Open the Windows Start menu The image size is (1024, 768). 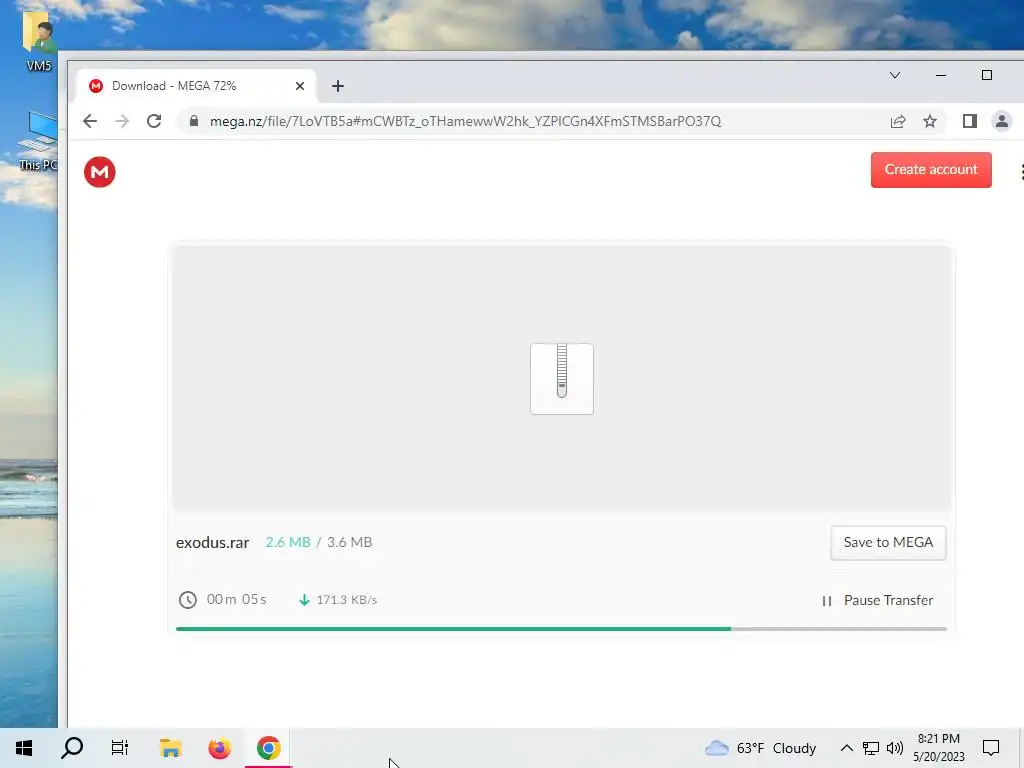click(x=24, y=748)
